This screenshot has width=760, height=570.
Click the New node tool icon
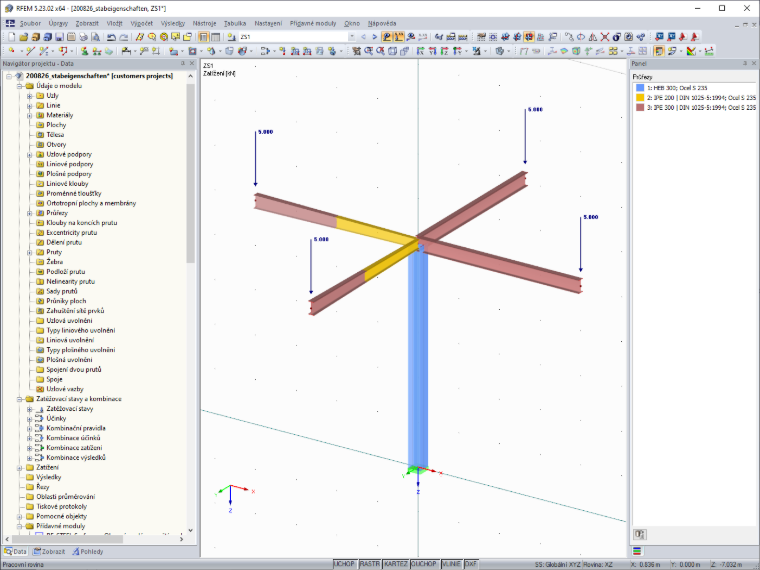[12, 51]
